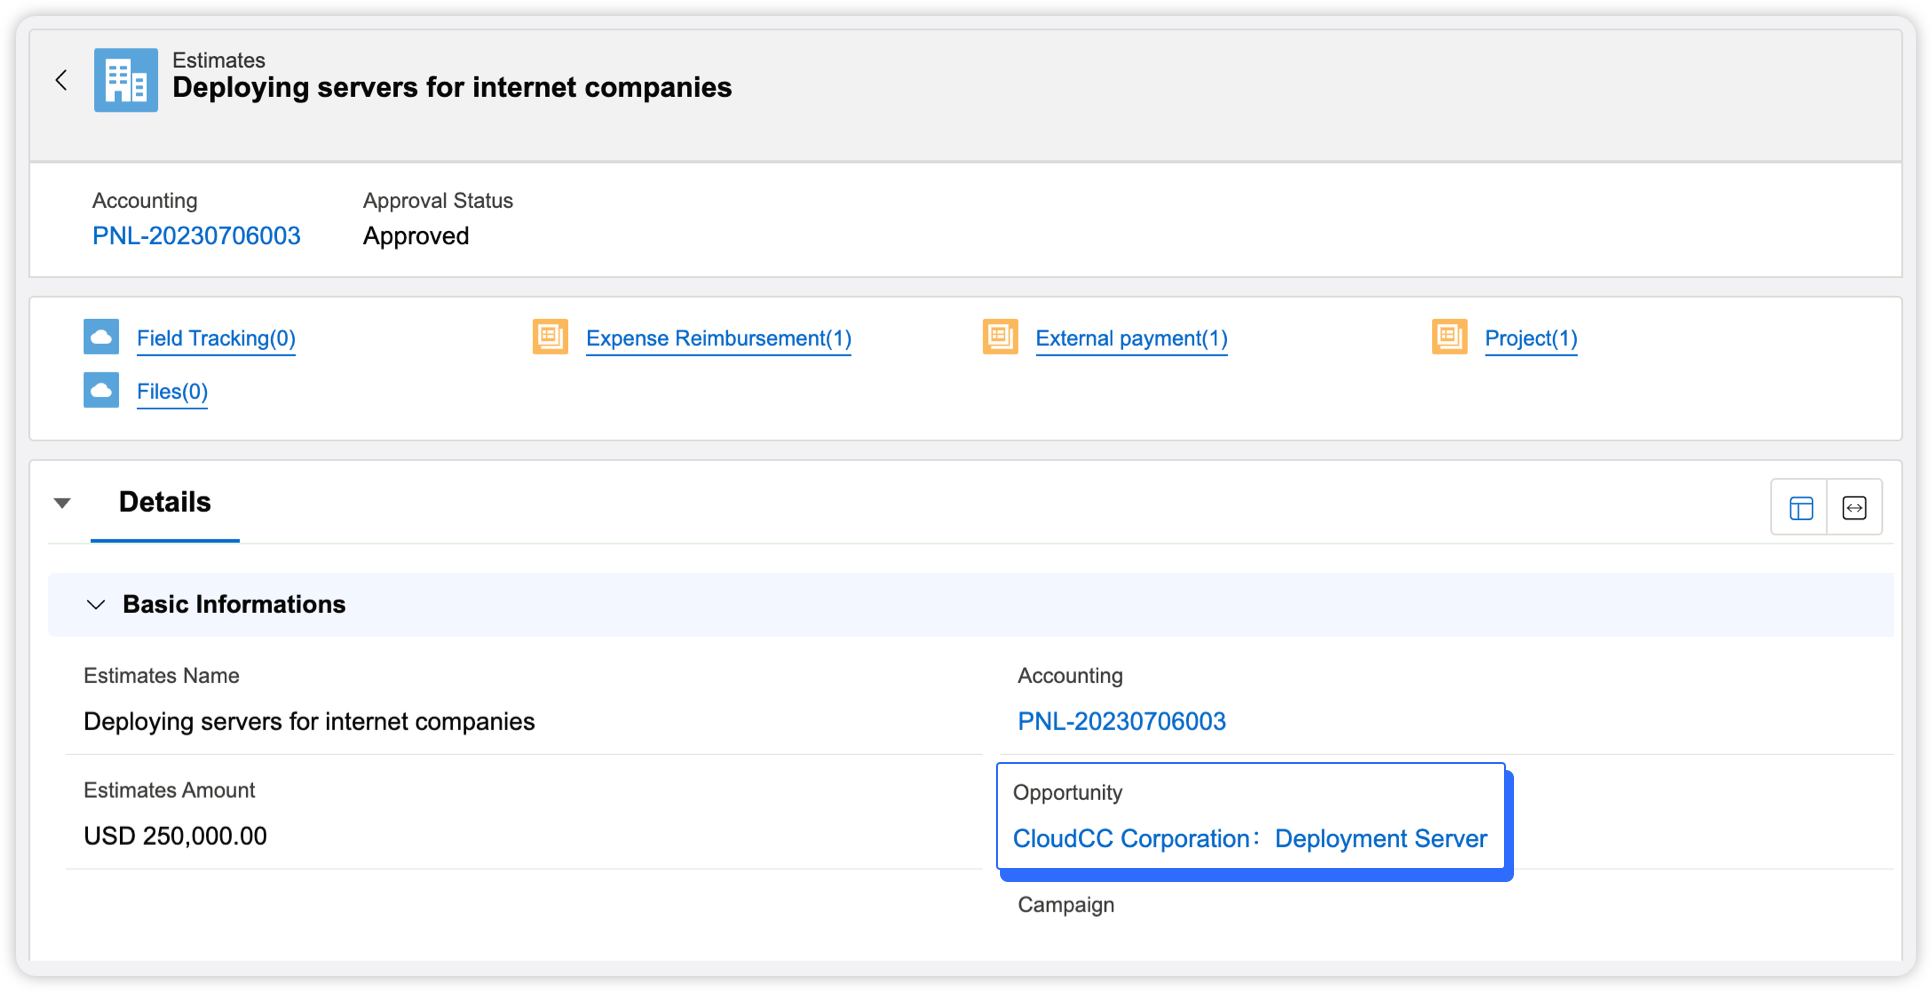Toggle the expand width view icon
This screenshot has width=1932, height=992.
(x=1854, y=508)
